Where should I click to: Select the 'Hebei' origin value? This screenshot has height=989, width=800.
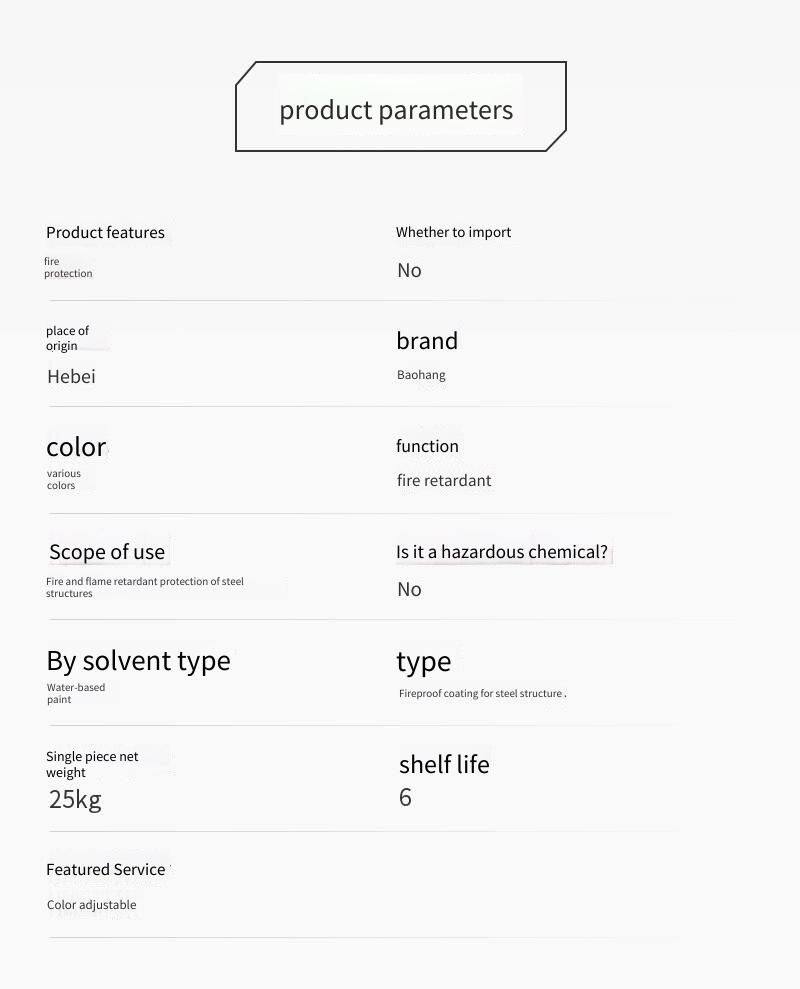(x=71, y=377)
